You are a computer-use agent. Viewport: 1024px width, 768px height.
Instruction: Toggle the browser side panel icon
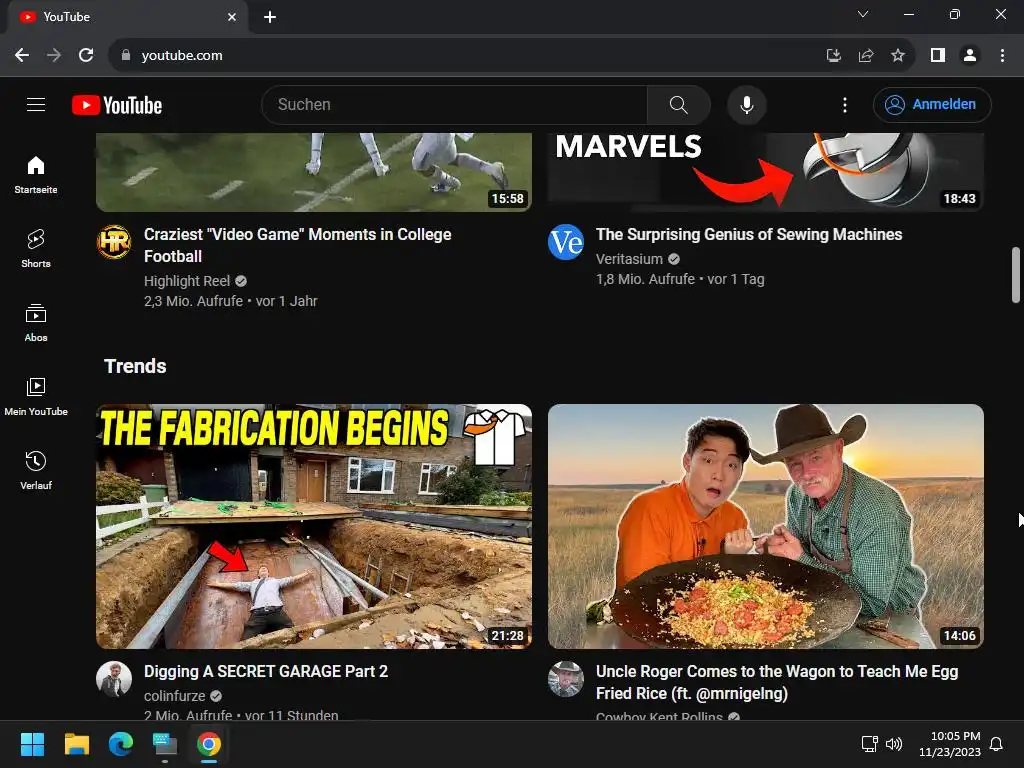[938, 56]
